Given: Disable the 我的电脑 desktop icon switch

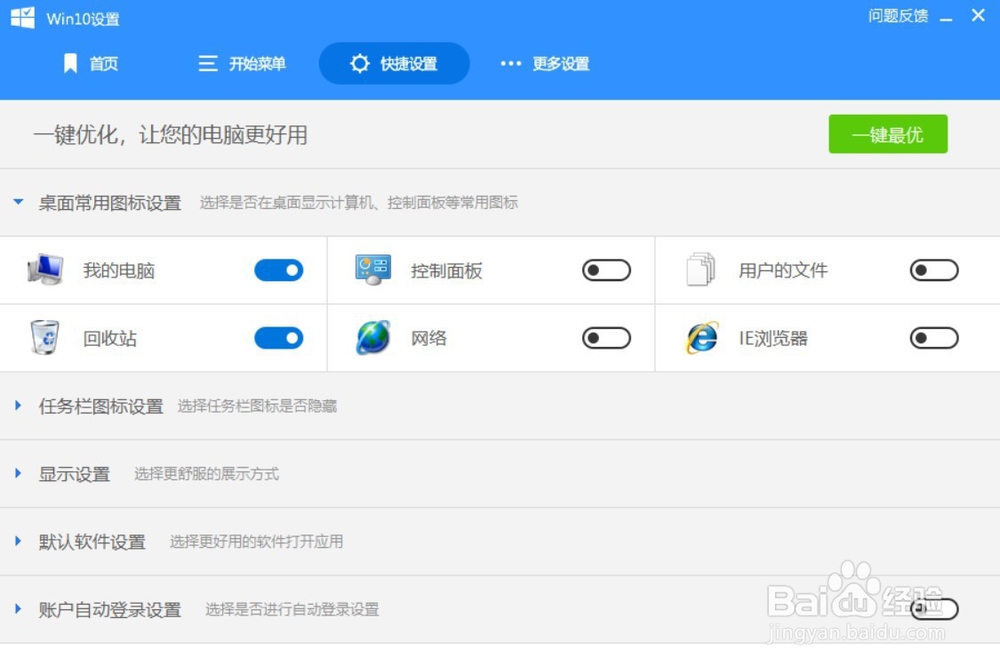Looking at the screenshot, I should tap(279, 270).
